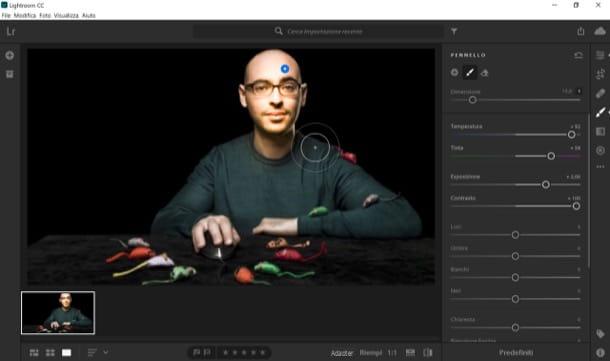Screen dimensions: 610x361
Task: Click the sort order icon
Action: coord(92,353)
